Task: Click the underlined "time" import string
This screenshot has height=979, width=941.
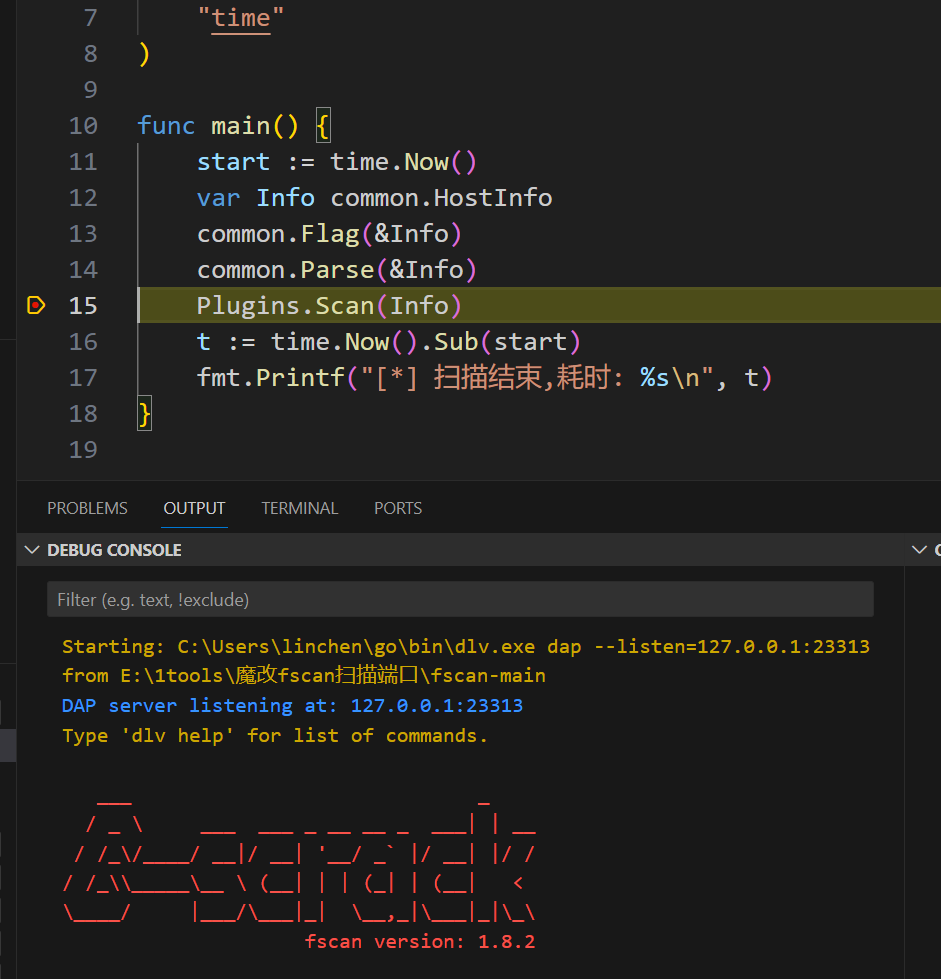Action: click(240, 18)
